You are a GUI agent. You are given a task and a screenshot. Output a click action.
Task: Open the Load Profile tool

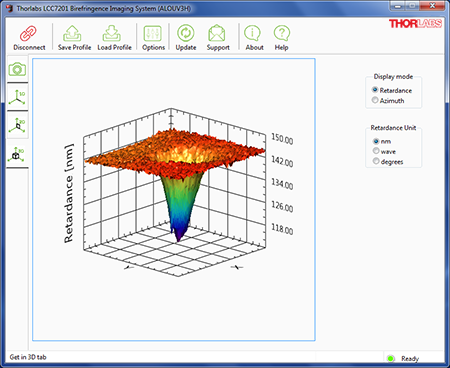coord(114,38)
